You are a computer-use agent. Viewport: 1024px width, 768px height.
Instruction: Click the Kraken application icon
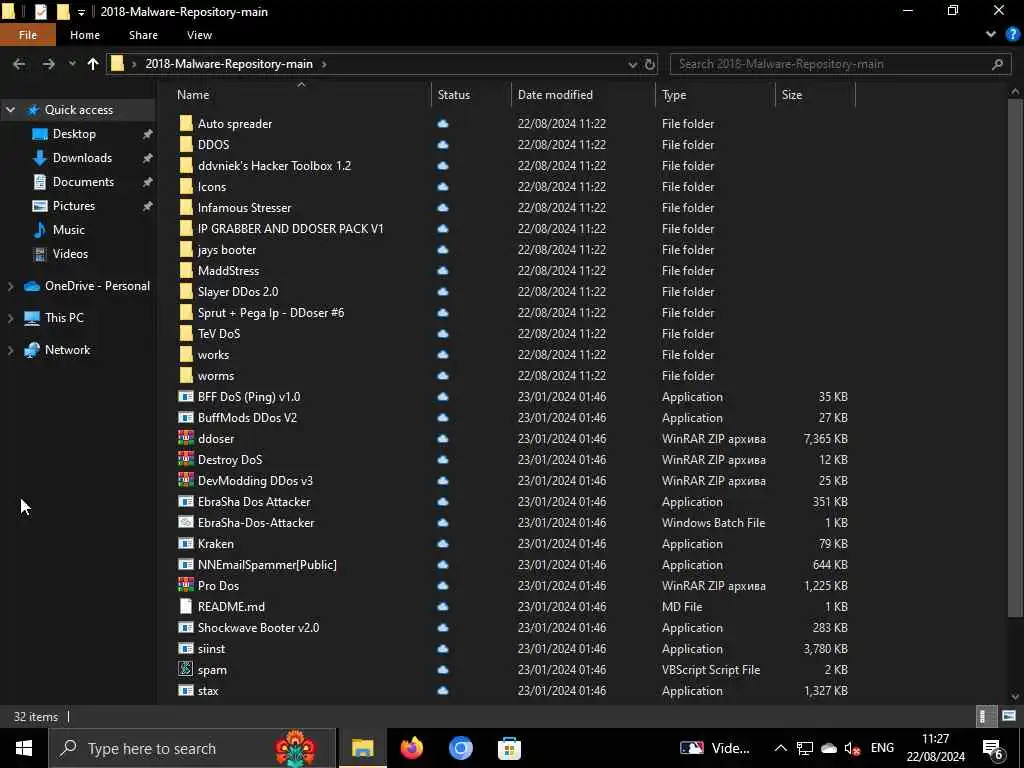tap(186, 543)
